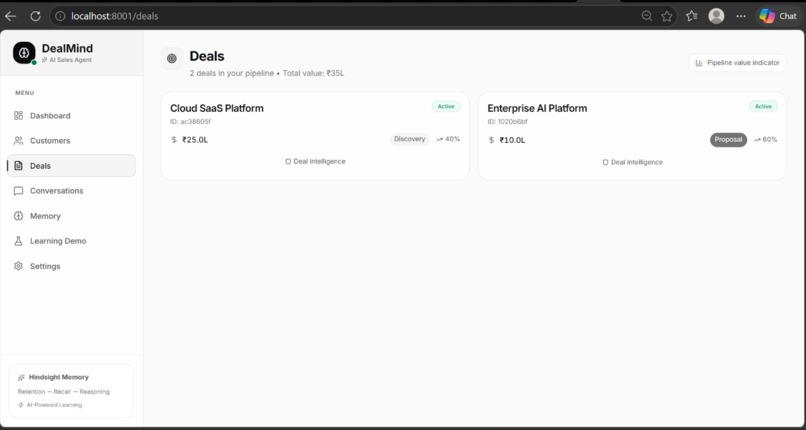Click the AI-Powered Learning label
The width and height of the screenshot is (806, 430).
pyautogui.click(x=54, y=405)
